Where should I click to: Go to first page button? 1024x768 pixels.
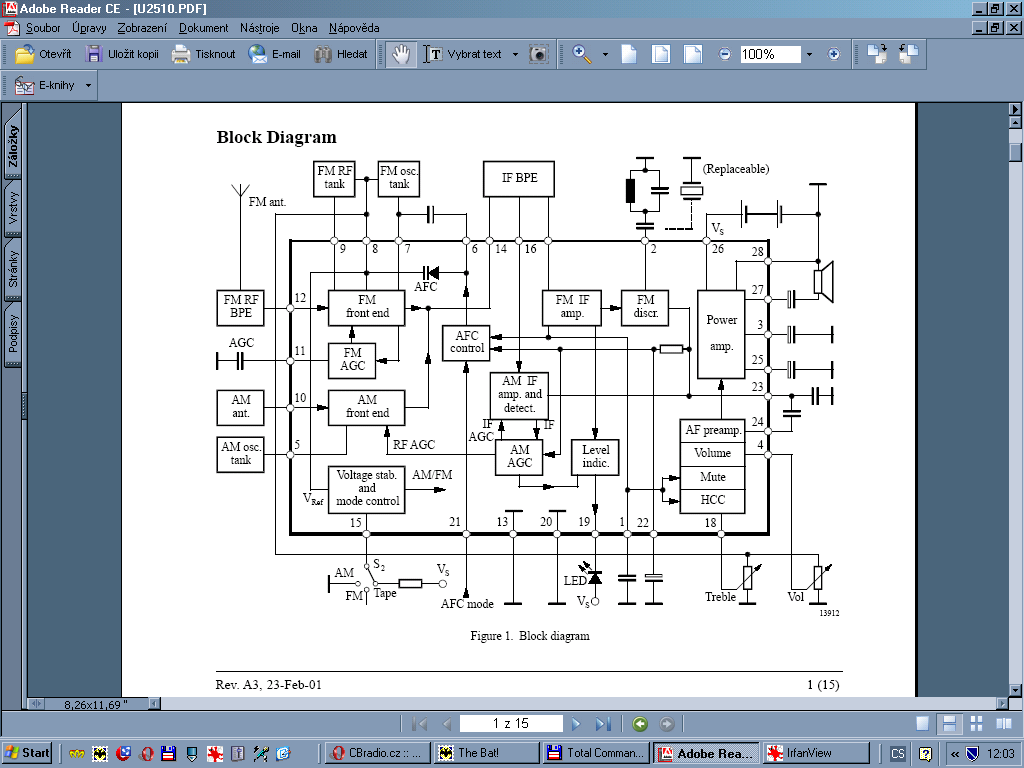pyautogui.click(x=419, y=724)
